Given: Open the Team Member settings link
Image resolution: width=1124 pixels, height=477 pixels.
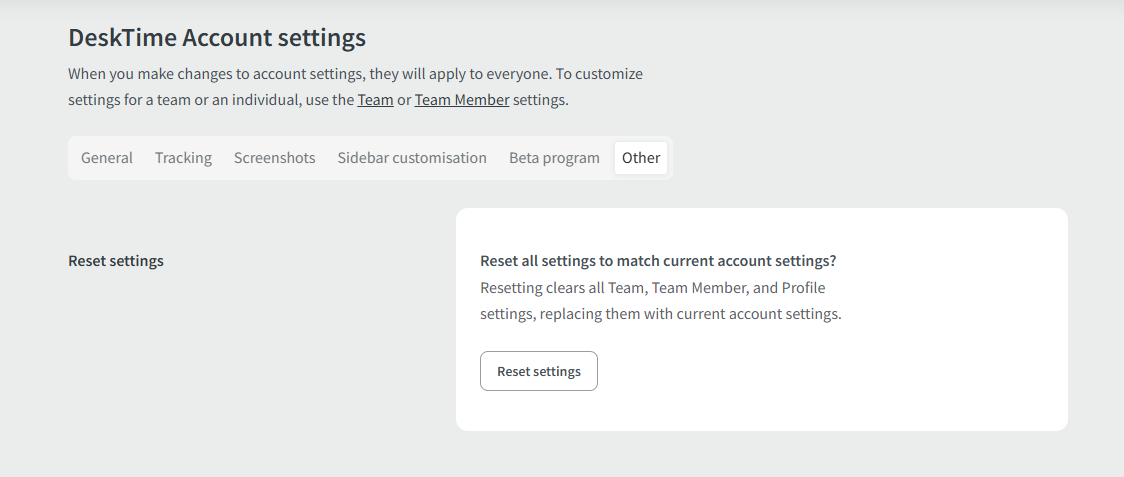Looking at the screenshot, I should (462, 100).
